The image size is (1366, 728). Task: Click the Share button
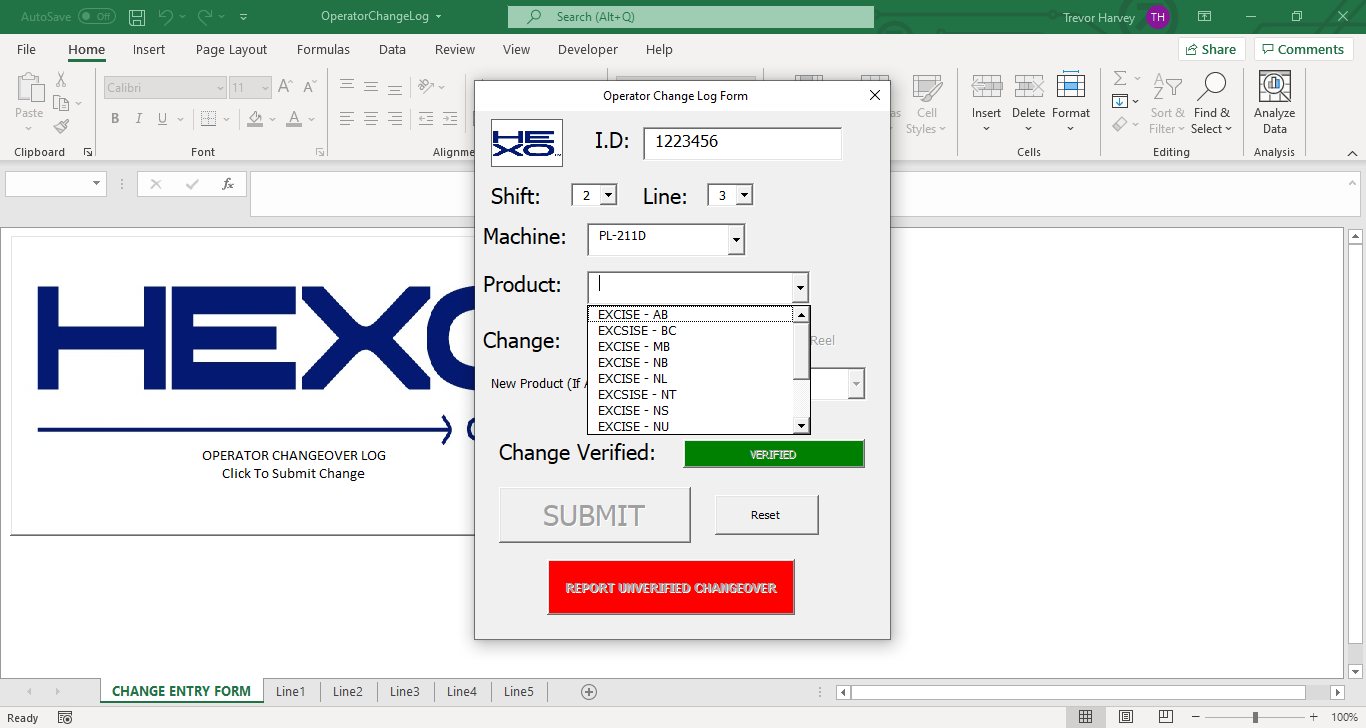(1211, 49)
